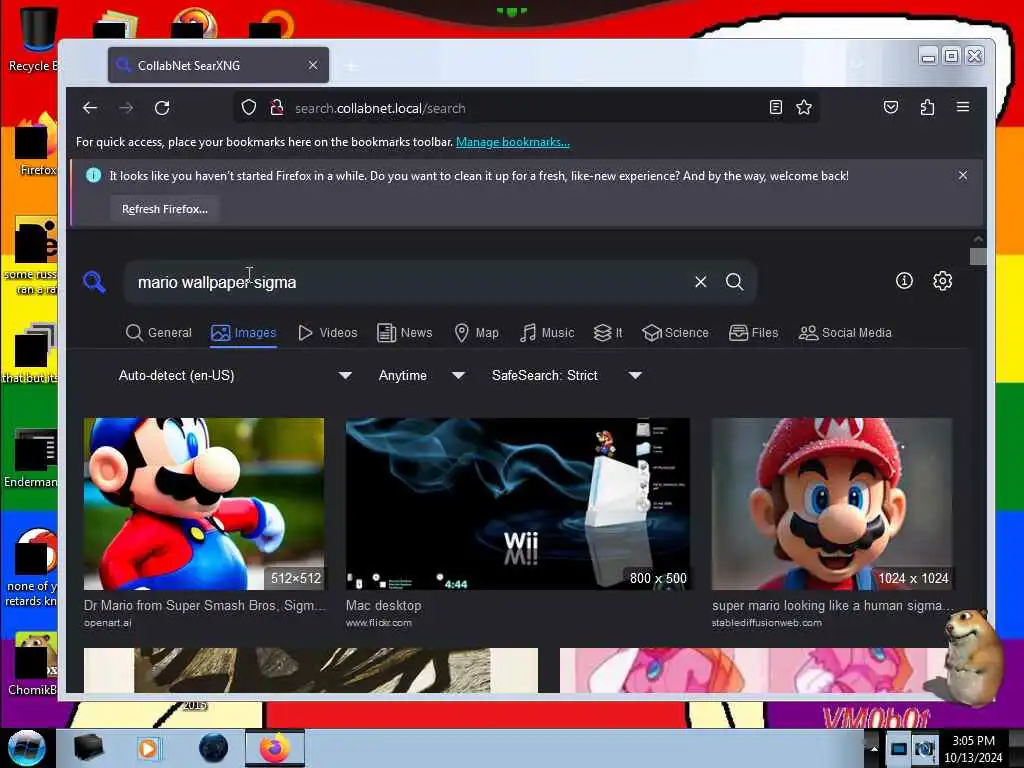Focus the mario wallpaper sigma search field
This screenshot has height=768, width=1024.
click(x=408, y=282)
